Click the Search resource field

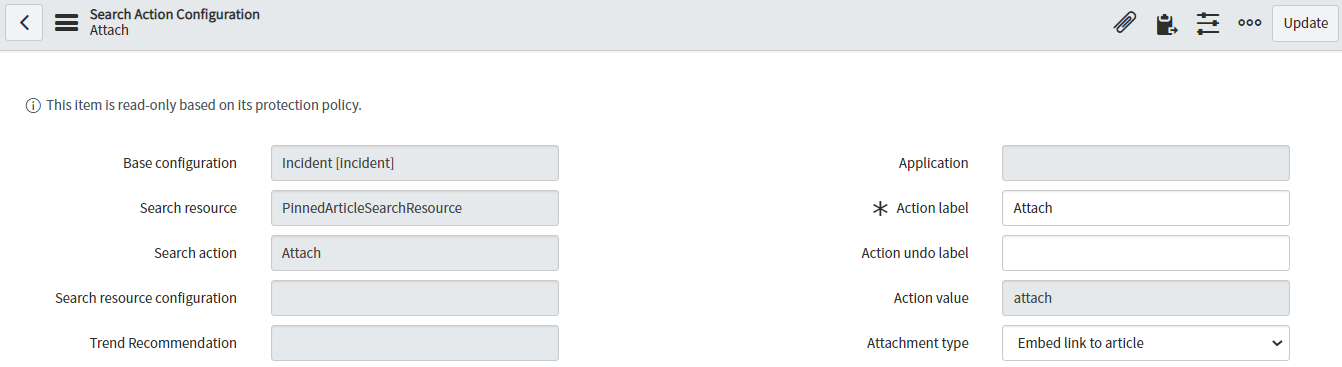[x=415, y=208]
